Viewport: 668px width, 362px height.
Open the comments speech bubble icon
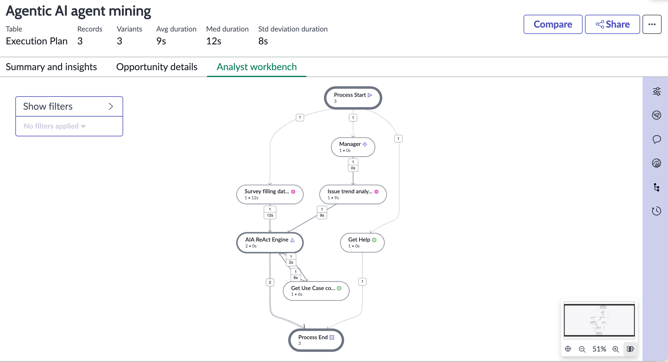coord(656,139)
